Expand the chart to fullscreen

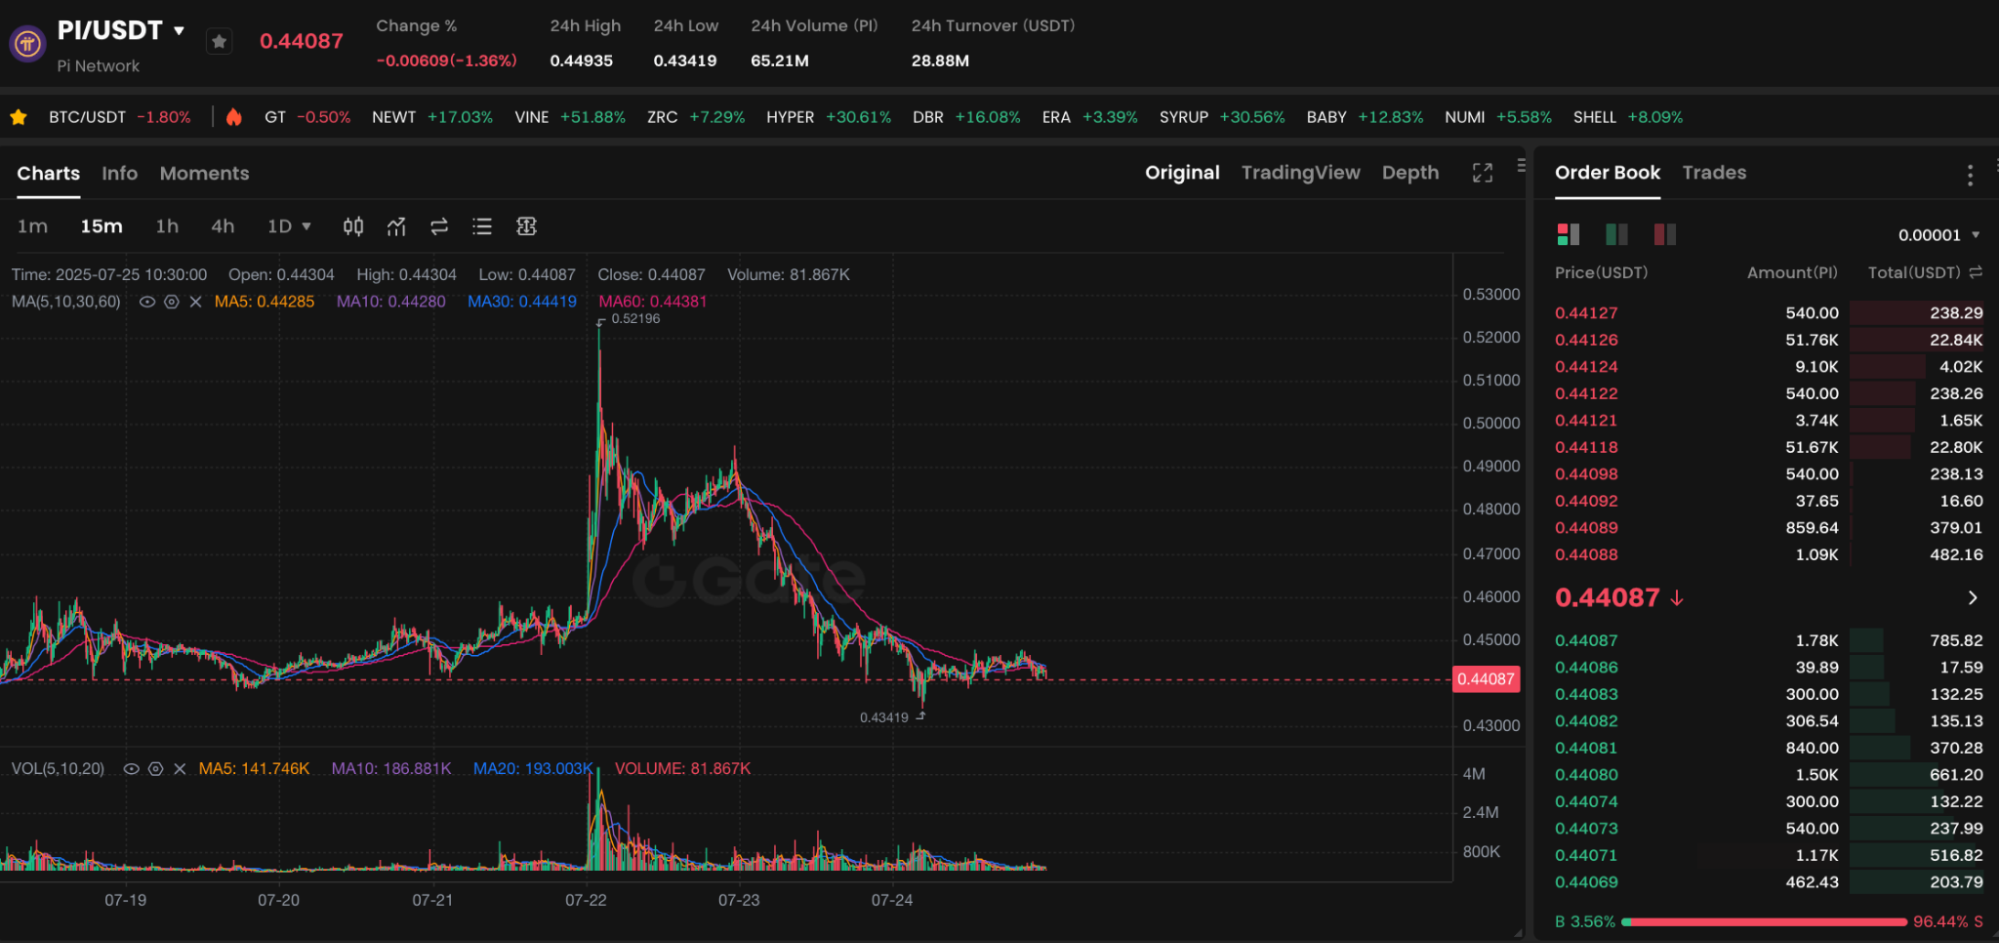(1482, 173)
